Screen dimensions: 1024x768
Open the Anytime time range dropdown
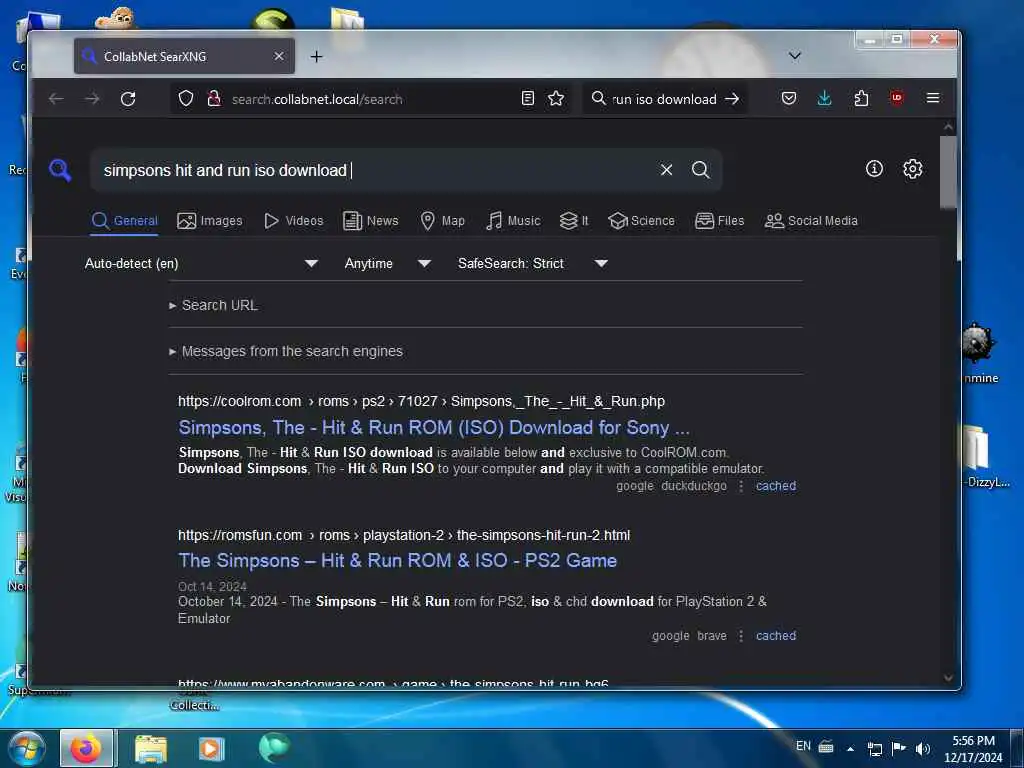[x=387, y=263]
